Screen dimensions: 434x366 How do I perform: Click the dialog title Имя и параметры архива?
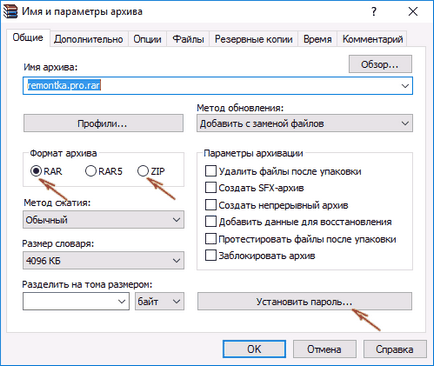point(82,12)
